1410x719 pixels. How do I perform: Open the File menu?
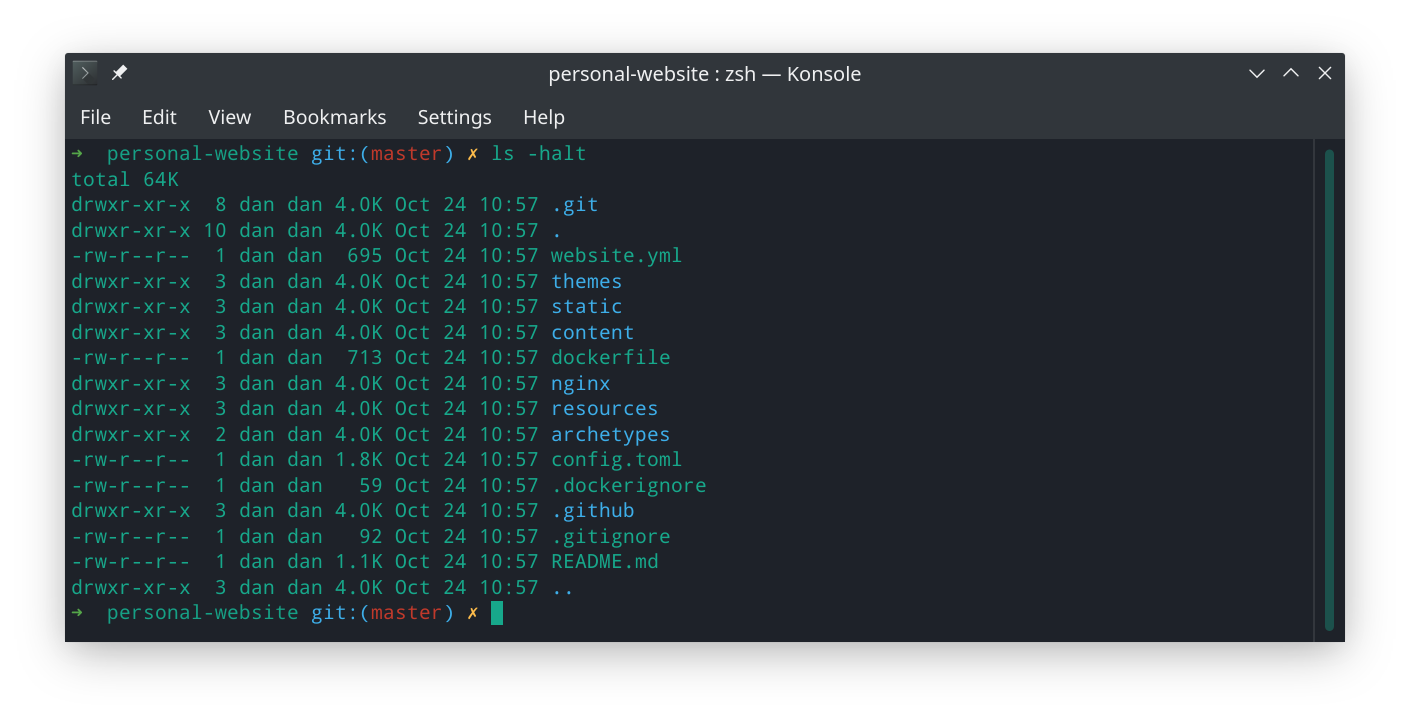click(95, 117)
